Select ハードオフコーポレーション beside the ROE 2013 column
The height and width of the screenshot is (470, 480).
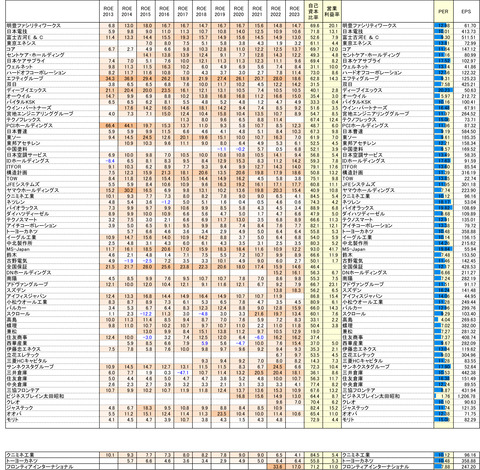coord(36,73)
